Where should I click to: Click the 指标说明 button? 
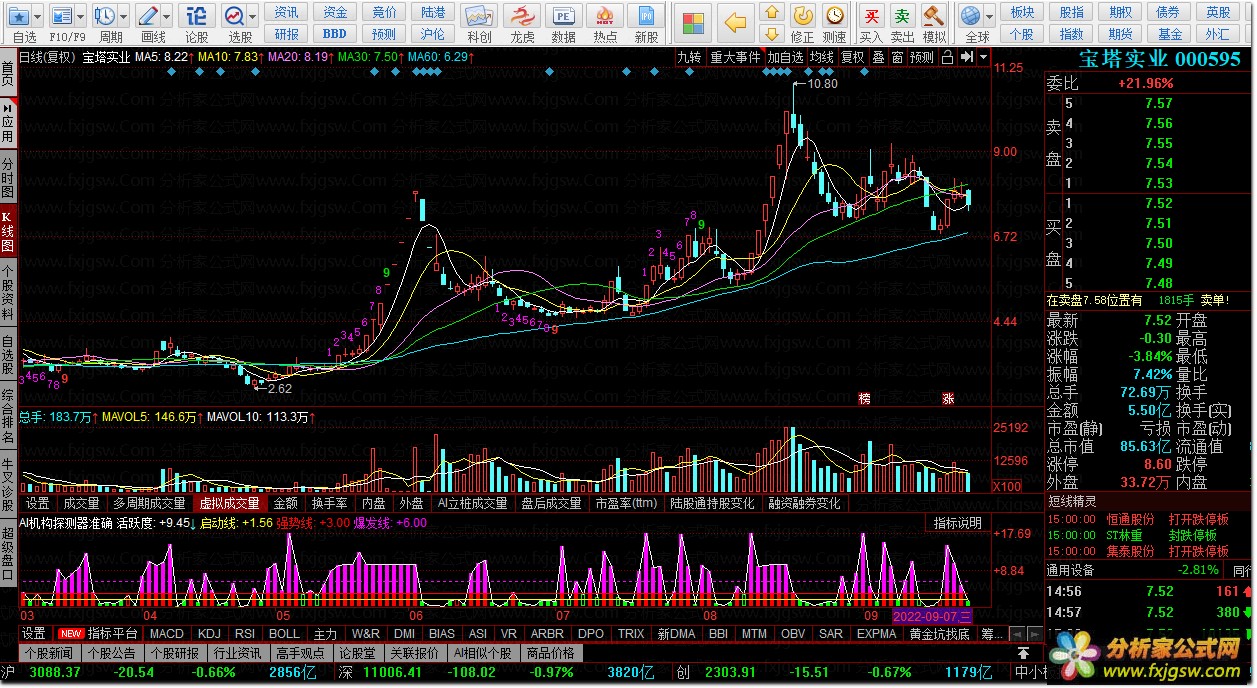pyautogui.click(x=958, y=523)
